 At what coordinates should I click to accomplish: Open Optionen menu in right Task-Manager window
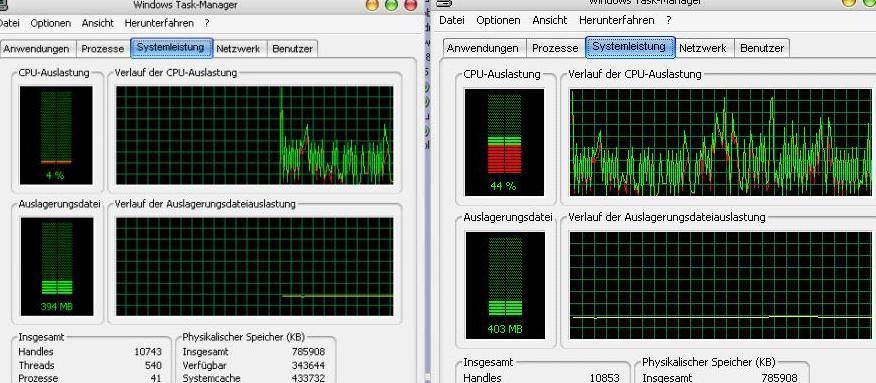(498, 20)
